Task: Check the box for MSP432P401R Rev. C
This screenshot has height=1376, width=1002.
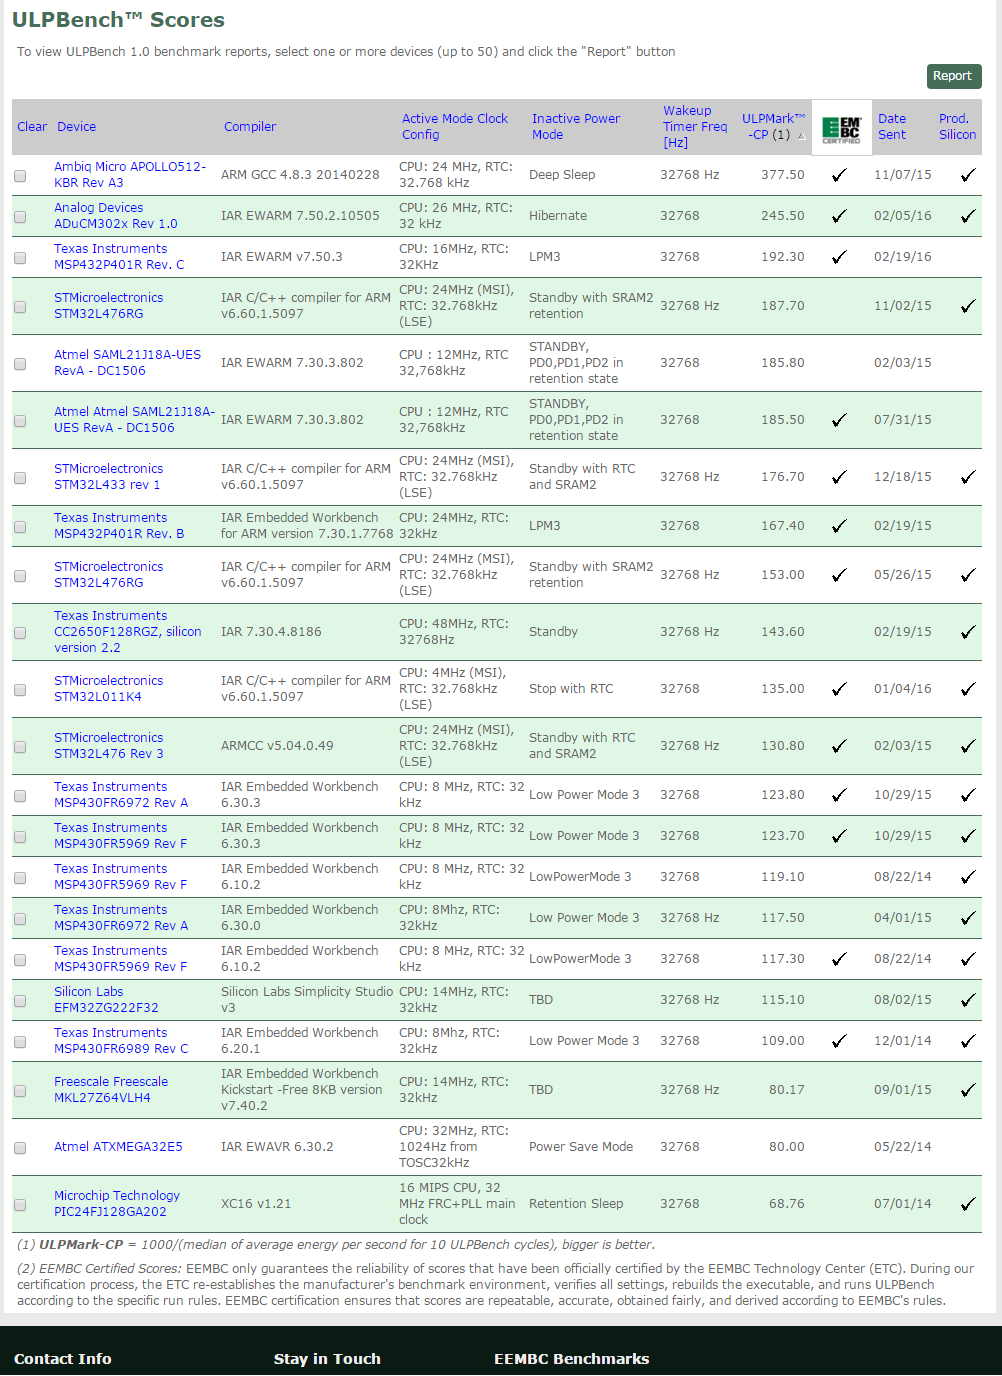Action: (x=20, y=258)
